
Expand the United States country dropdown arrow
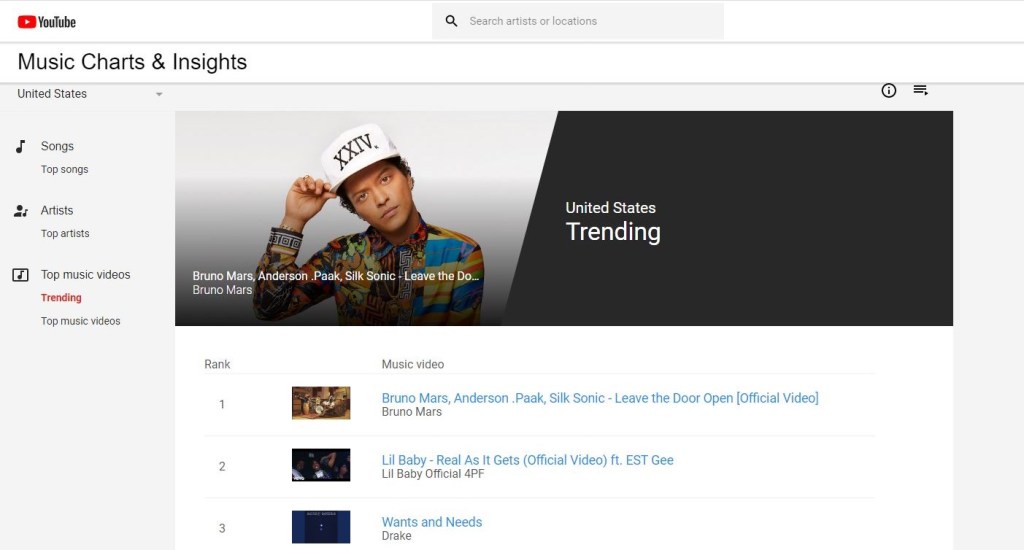[x=159, y=94]
